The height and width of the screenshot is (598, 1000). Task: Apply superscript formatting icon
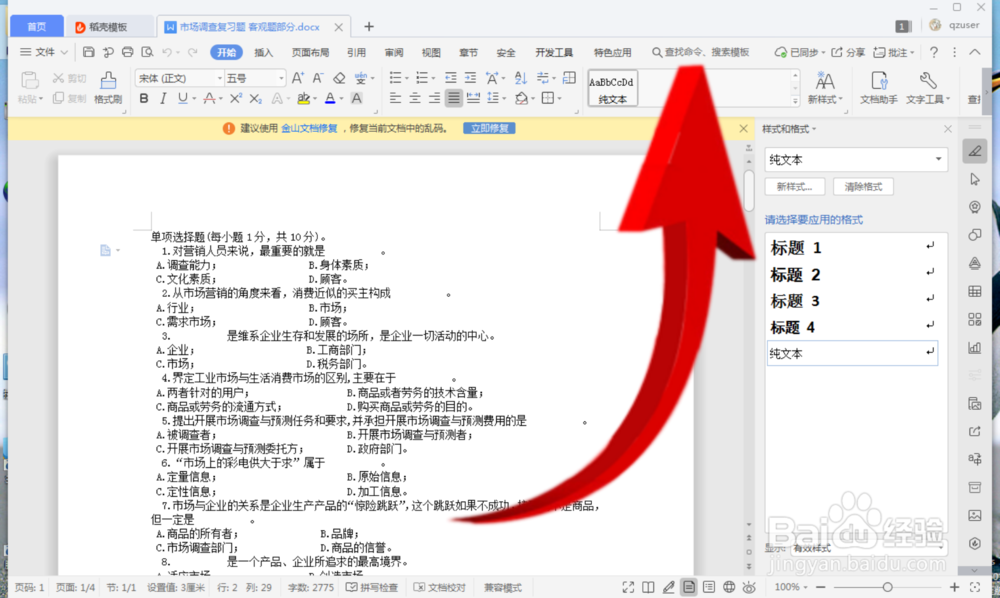click(x=236, y=98)
